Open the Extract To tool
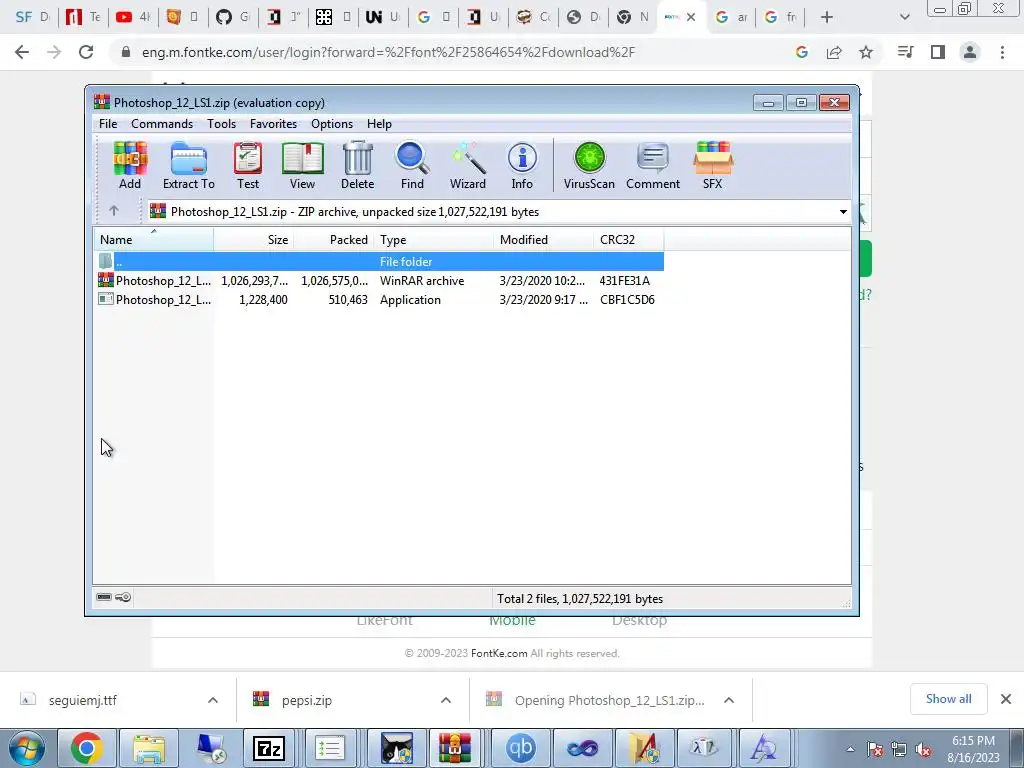The height and width of the screenshot is (768, 1024). (x=189, y=166)
